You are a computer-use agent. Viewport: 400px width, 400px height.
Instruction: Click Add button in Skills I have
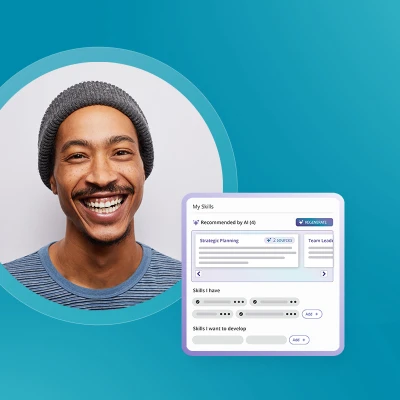pos(312,314)
